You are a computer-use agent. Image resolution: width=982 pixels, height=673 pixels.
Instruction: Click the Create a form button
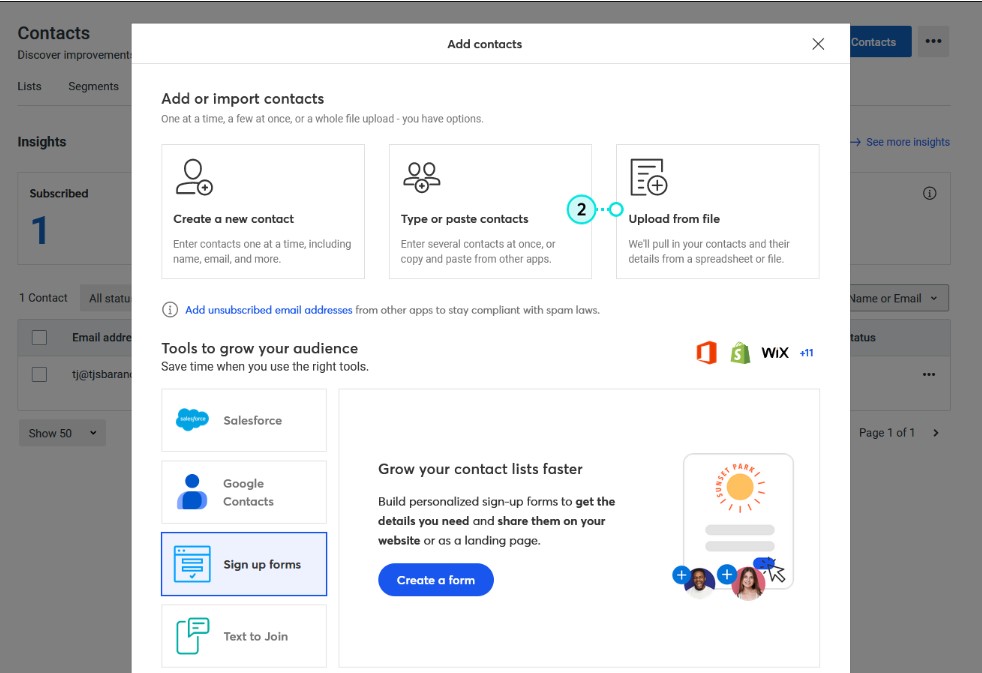[436, 580]
